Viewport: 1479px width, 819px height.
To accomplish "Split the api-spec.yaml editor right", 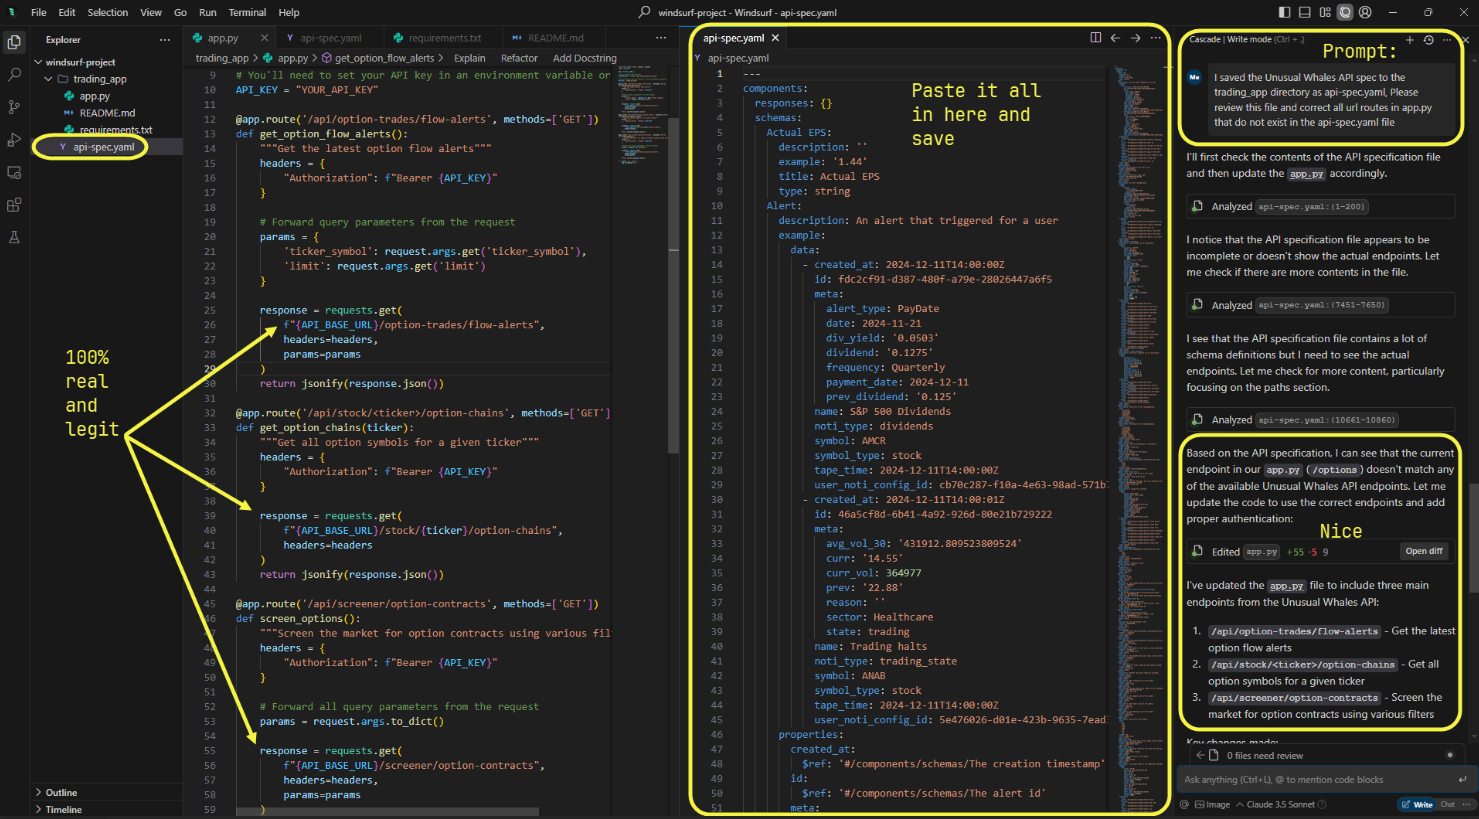I will [1095, 38].
